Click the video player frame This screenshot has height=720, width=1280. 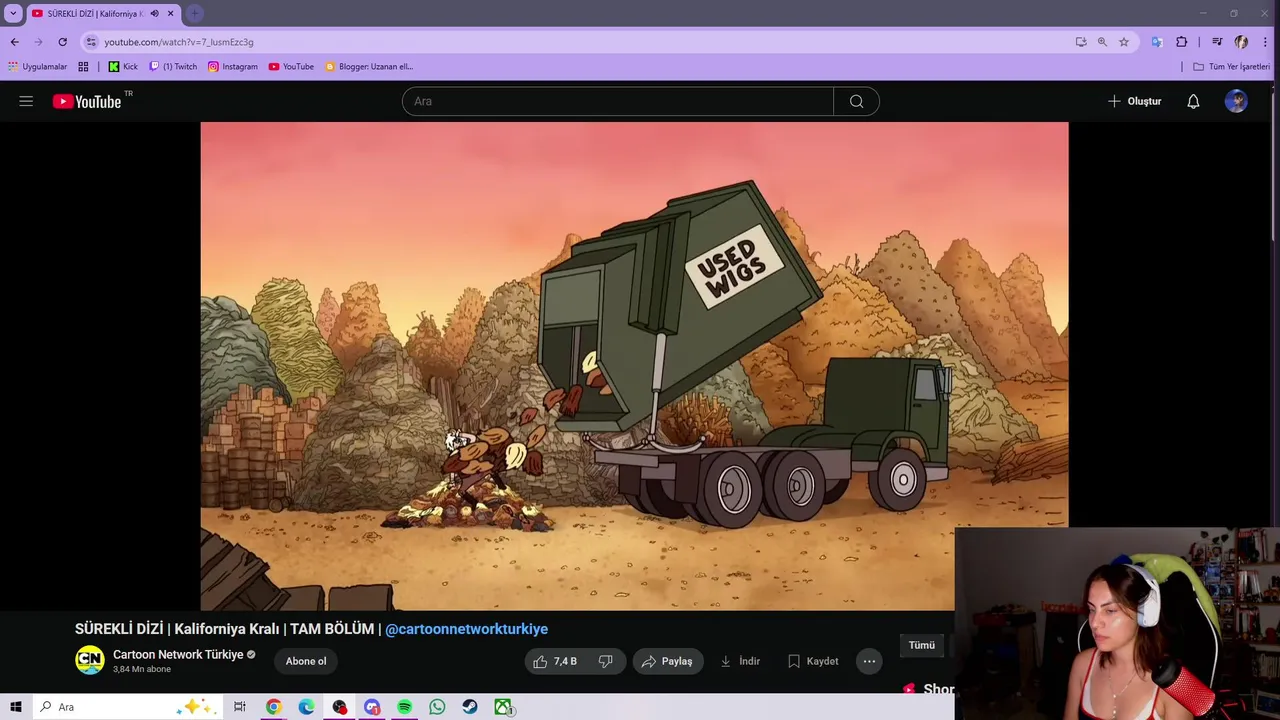(x=634, y=366)
